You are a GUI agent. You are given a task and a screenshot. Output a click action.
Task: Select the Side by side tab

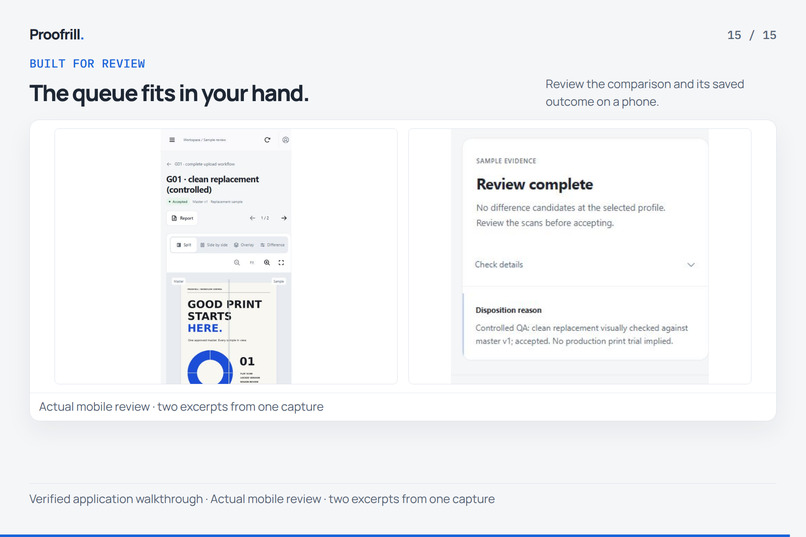pyautogui.click(x=214, y=245)
